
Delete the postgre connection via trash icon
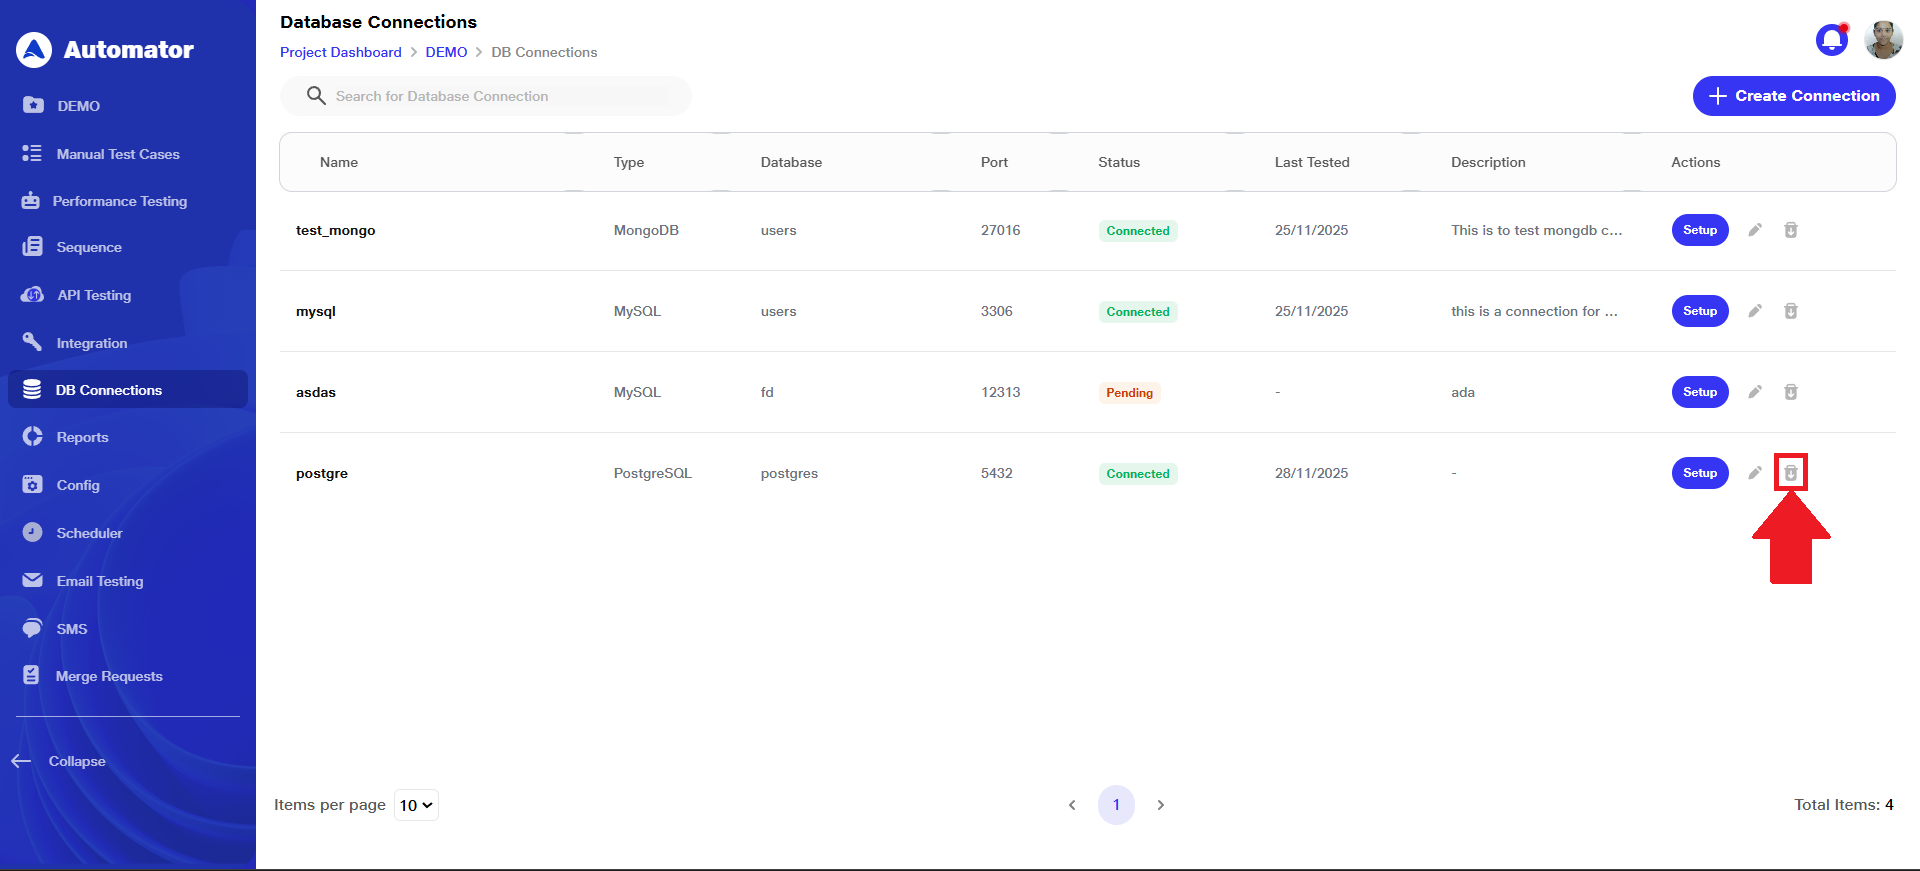point(1790,473)
